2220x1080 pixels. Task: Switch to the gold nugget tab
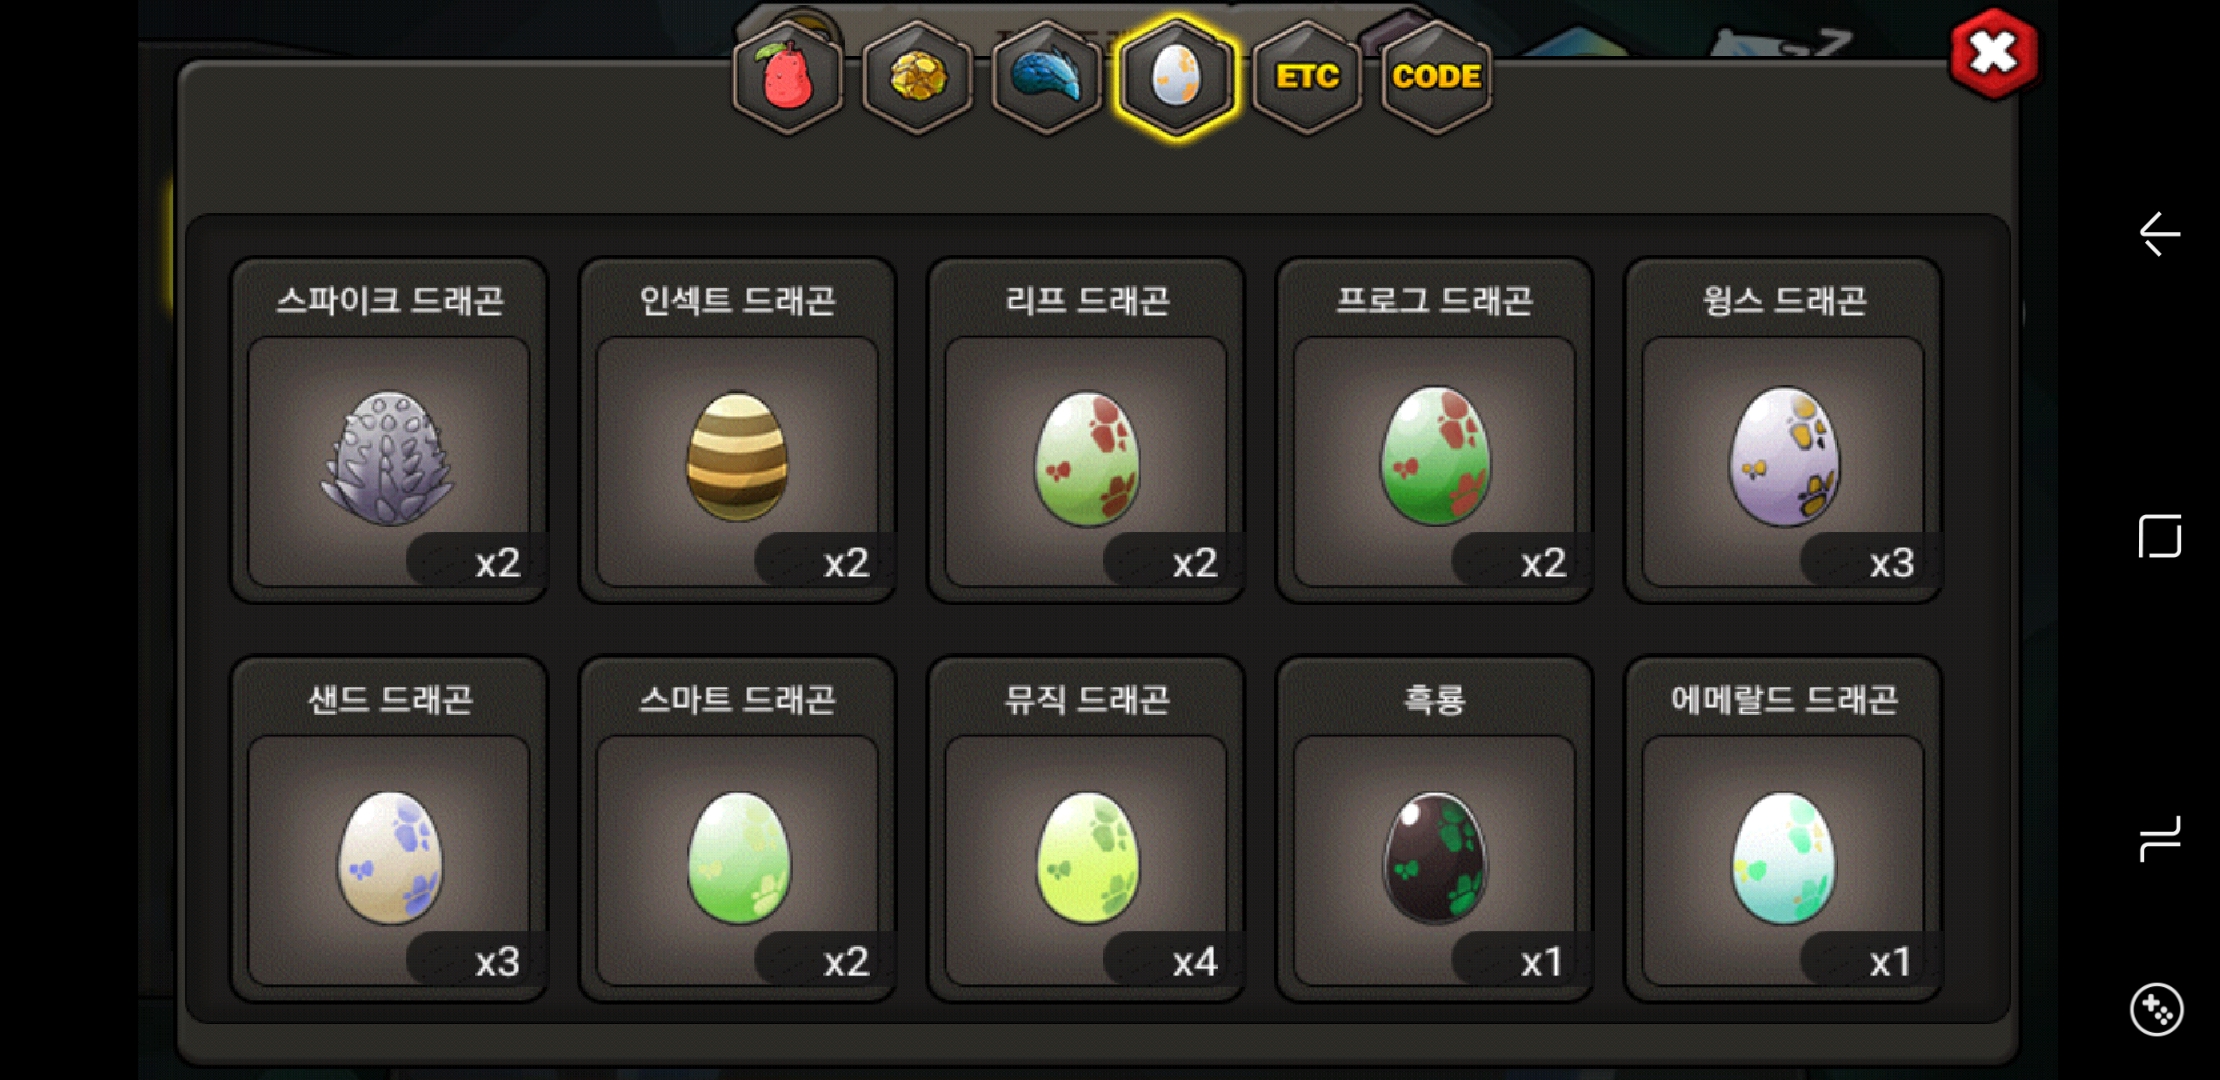(x=917, y=77)
